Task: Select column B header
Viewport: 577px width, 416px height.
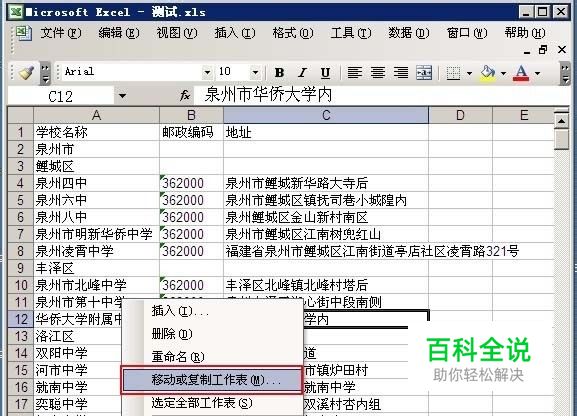Action: pyautogui.click(x=191, y=115)
